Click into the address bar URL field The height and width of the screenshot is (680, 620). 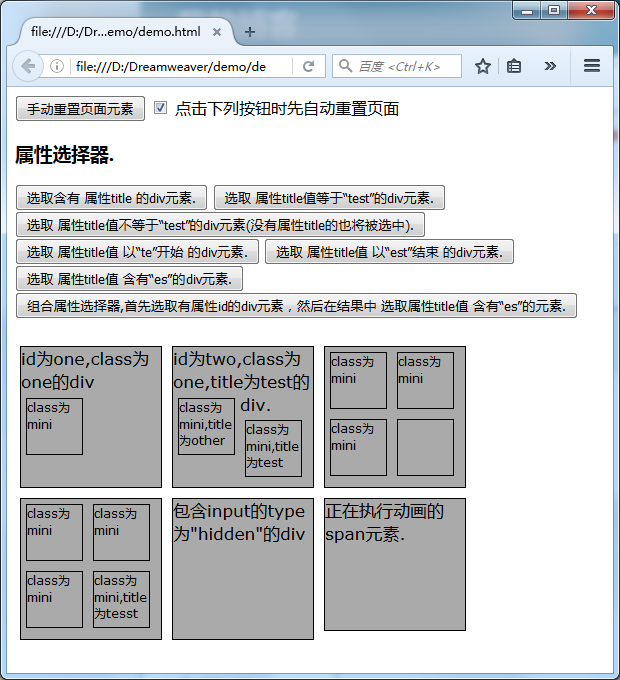[180, 66]
